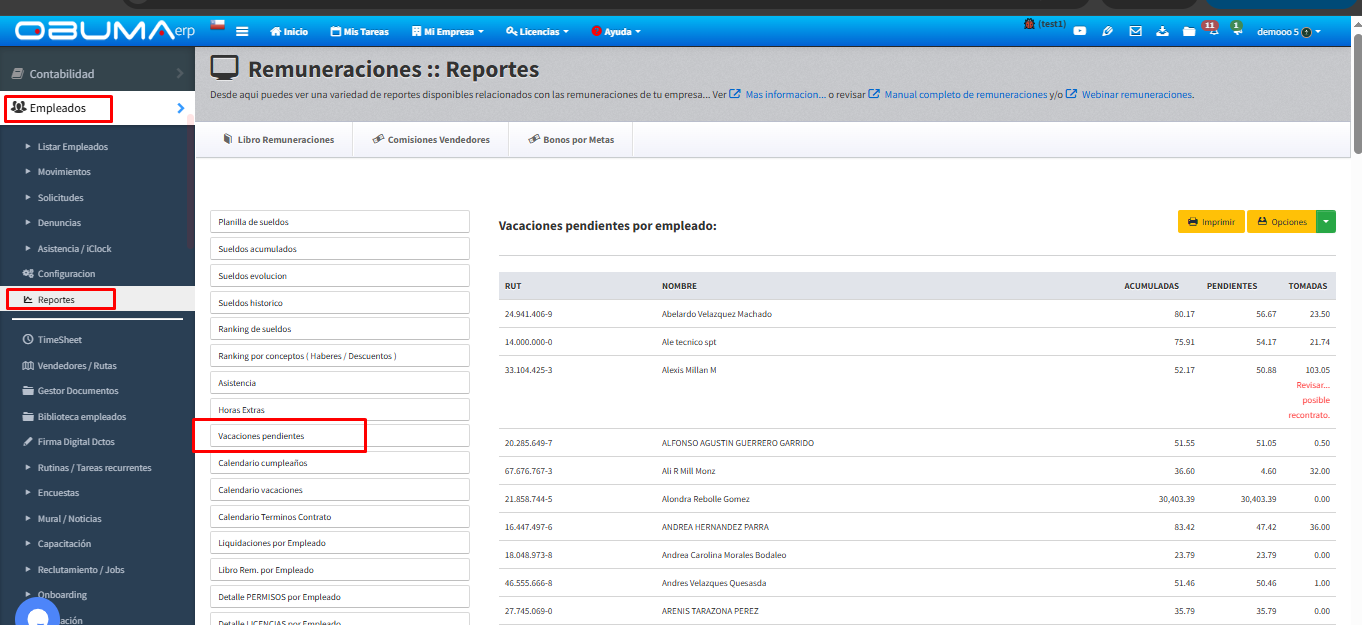Open Onboarding in sidebar
This screenshot has height=625, width=1362.
point(62,595)
